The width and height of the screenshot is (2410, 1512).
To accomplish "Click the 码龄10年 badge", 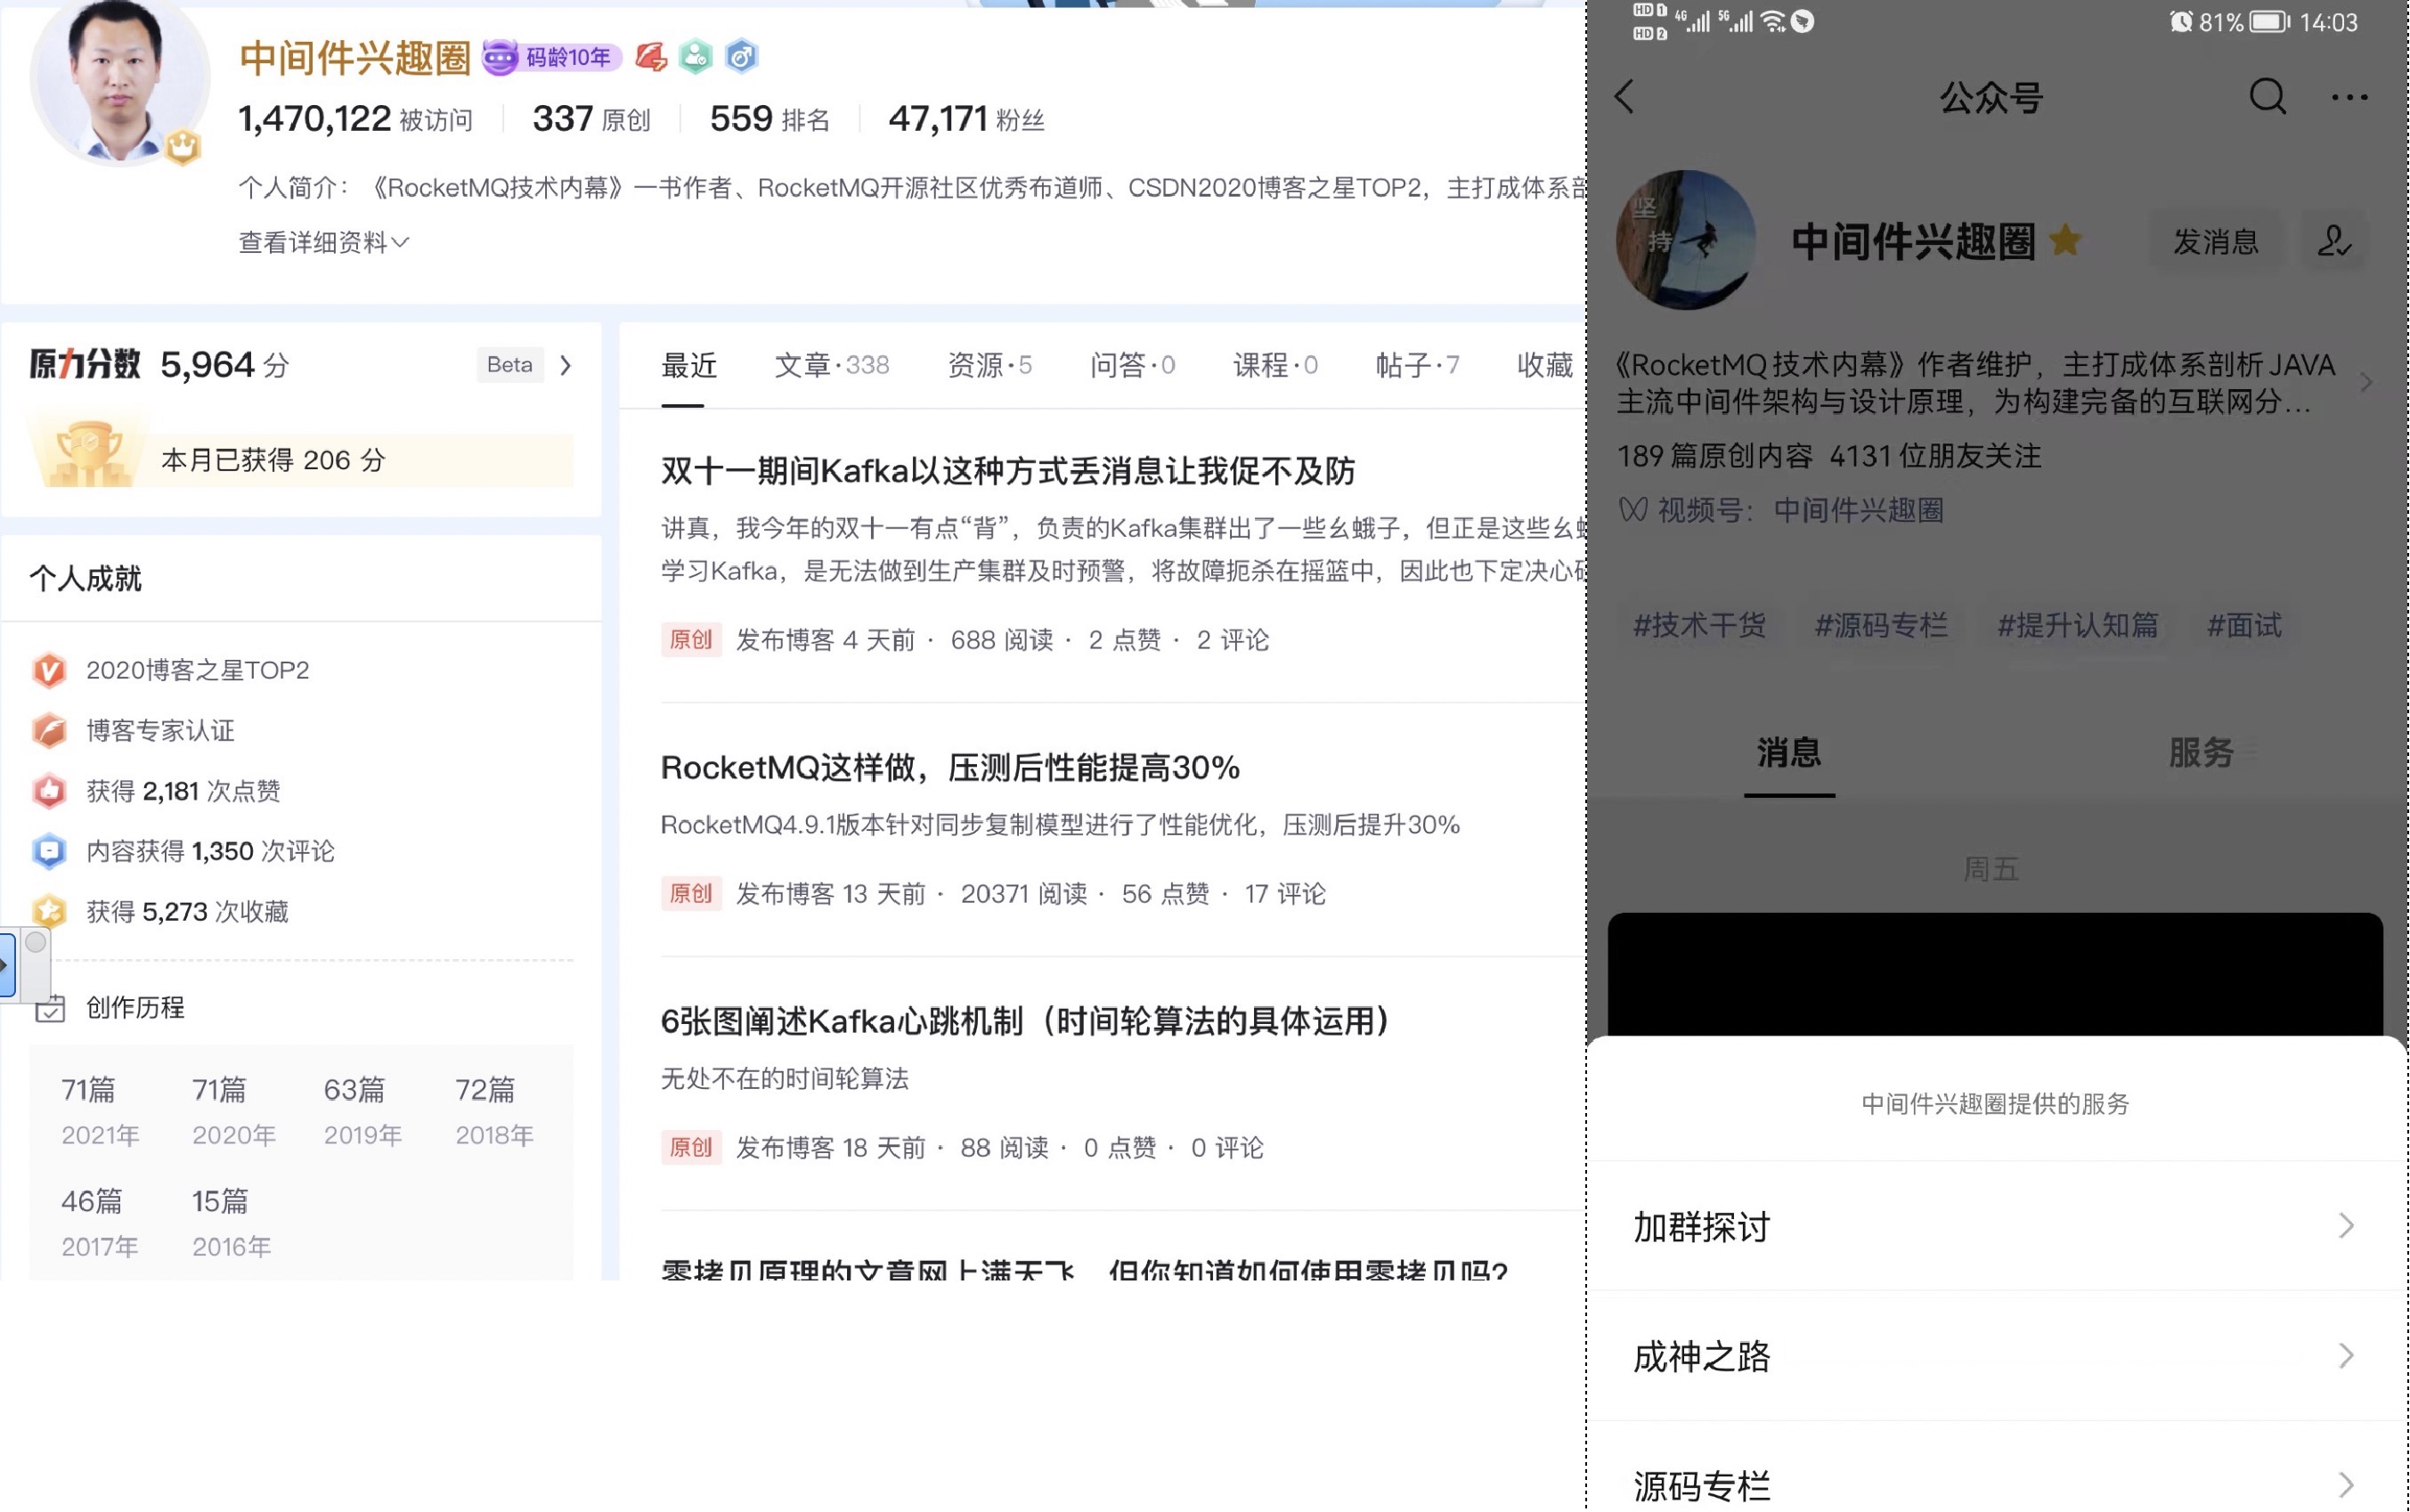I will pos(552,57).
